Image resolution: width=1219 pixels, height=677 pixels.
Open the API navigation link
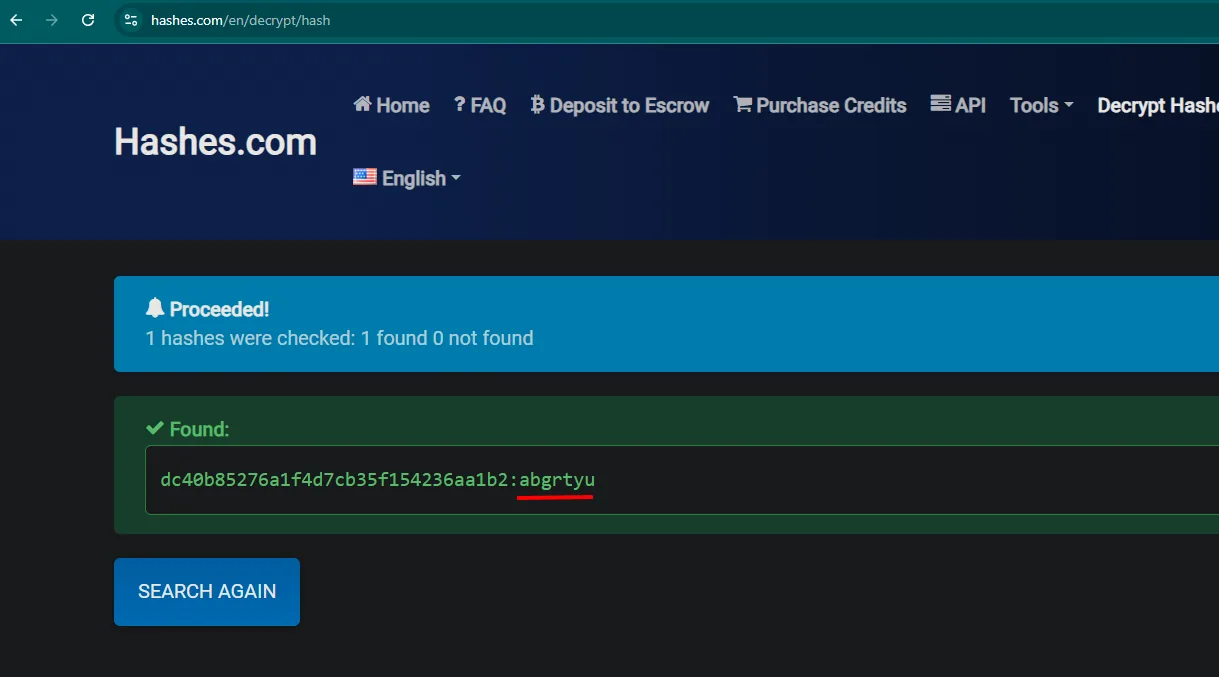(x=958, y=105)
